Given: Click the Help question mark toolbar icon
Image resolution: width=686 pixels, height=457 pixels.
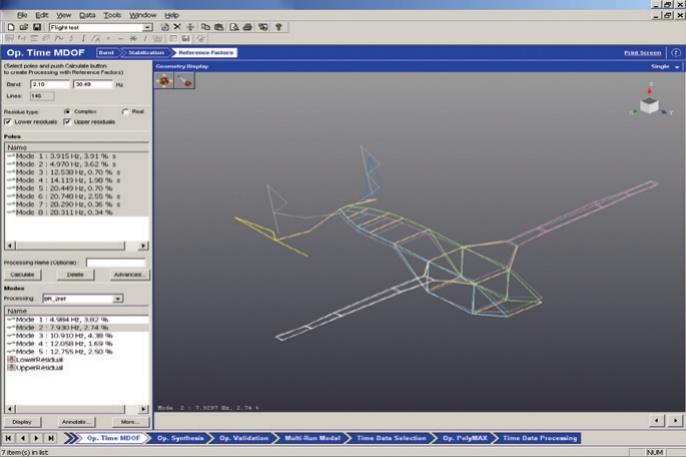Looking at the screenshot, I should click(x=279, y=27).
